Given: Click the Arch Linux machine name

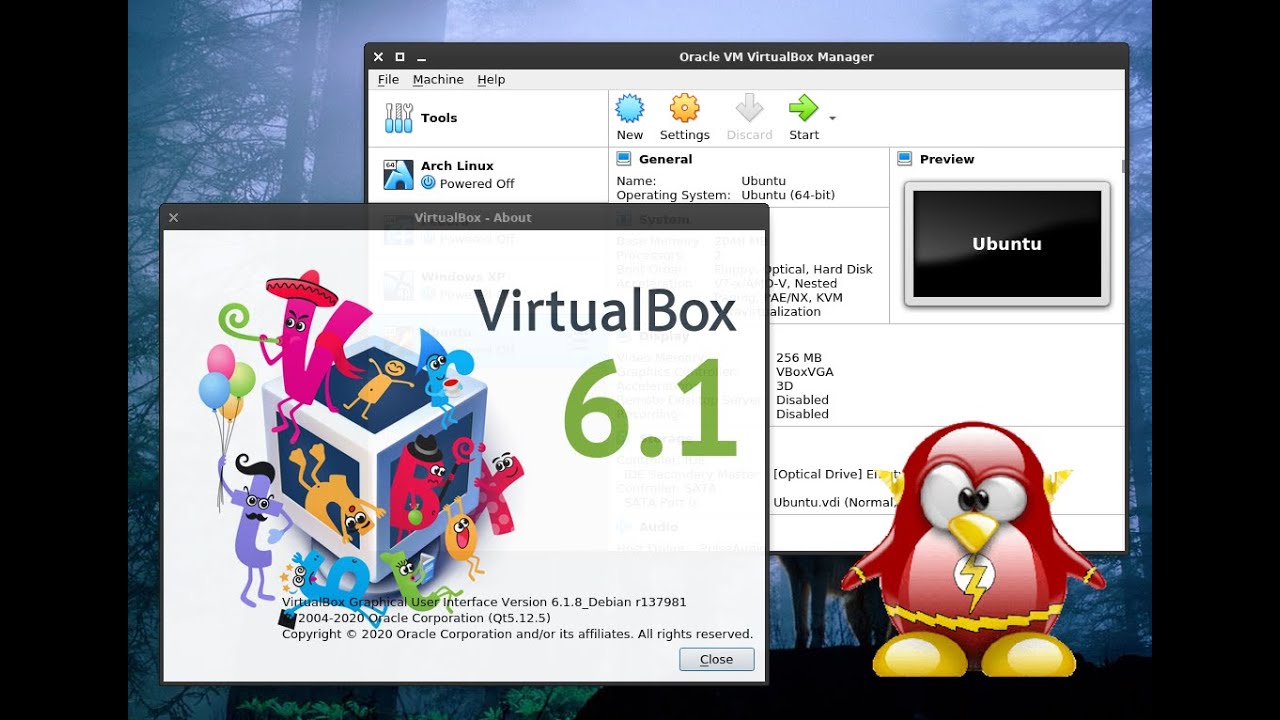Looking at the screenshot, I should 457,166.
